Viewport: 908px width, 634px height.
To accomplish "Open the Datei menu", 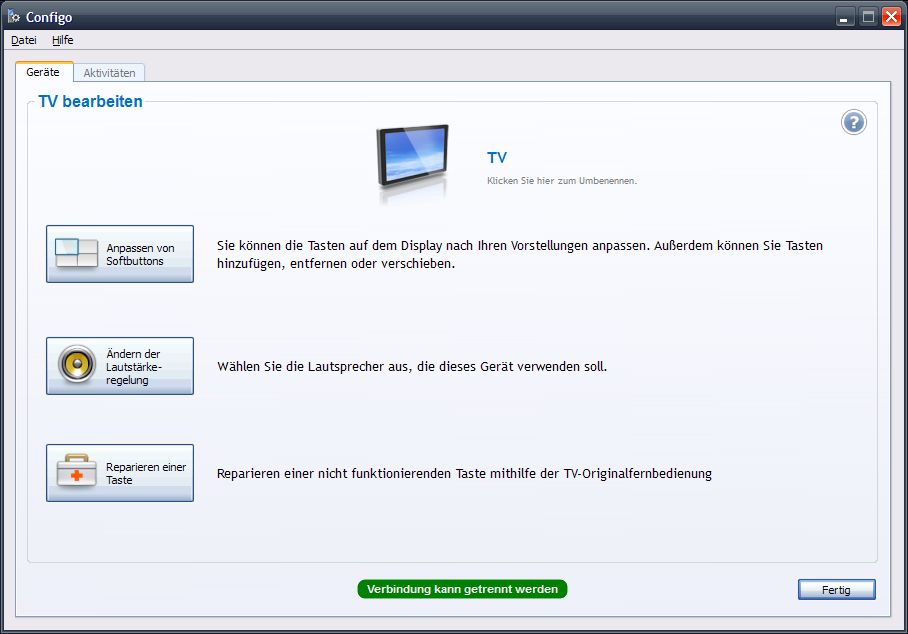I will pos(23,40).
